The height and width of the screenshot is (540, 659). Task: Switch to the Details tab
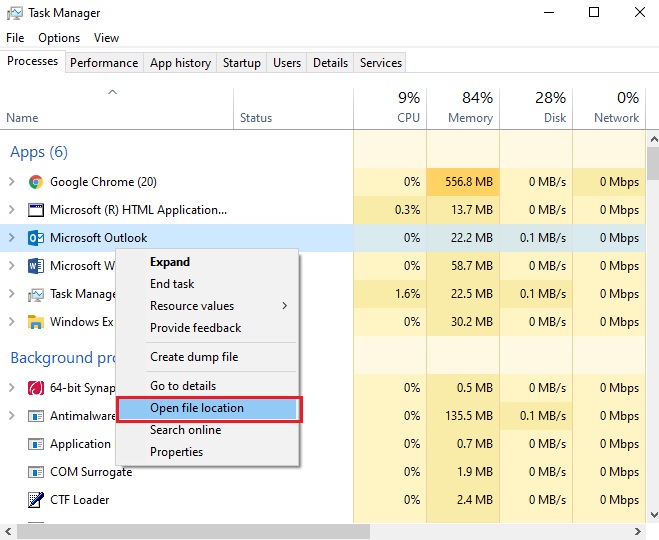330,63
